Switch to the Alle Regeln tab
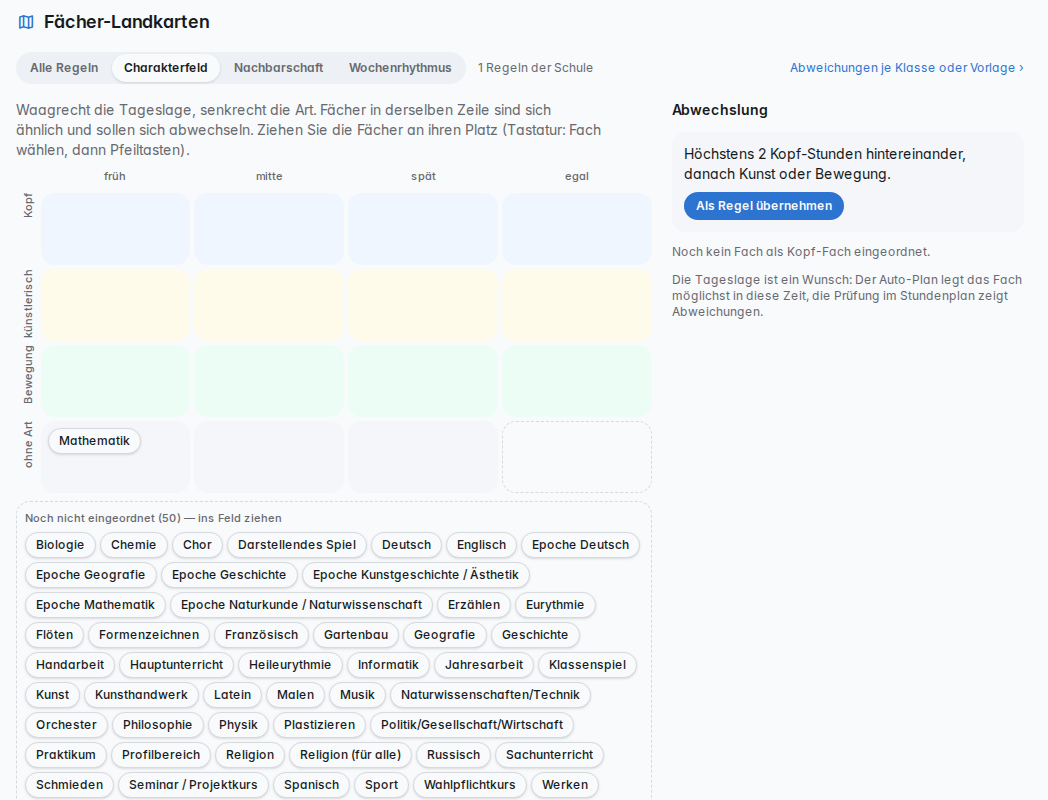The image size is (1048, 800). 64,68
